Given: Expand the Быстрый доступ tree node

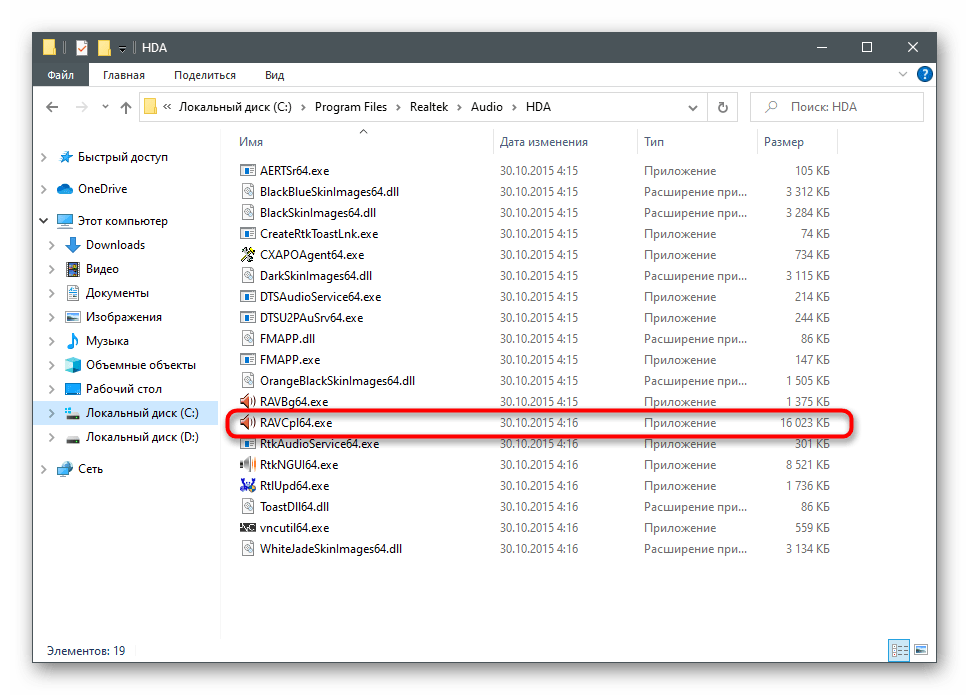Looking at the screenshot, I should 44,158.
